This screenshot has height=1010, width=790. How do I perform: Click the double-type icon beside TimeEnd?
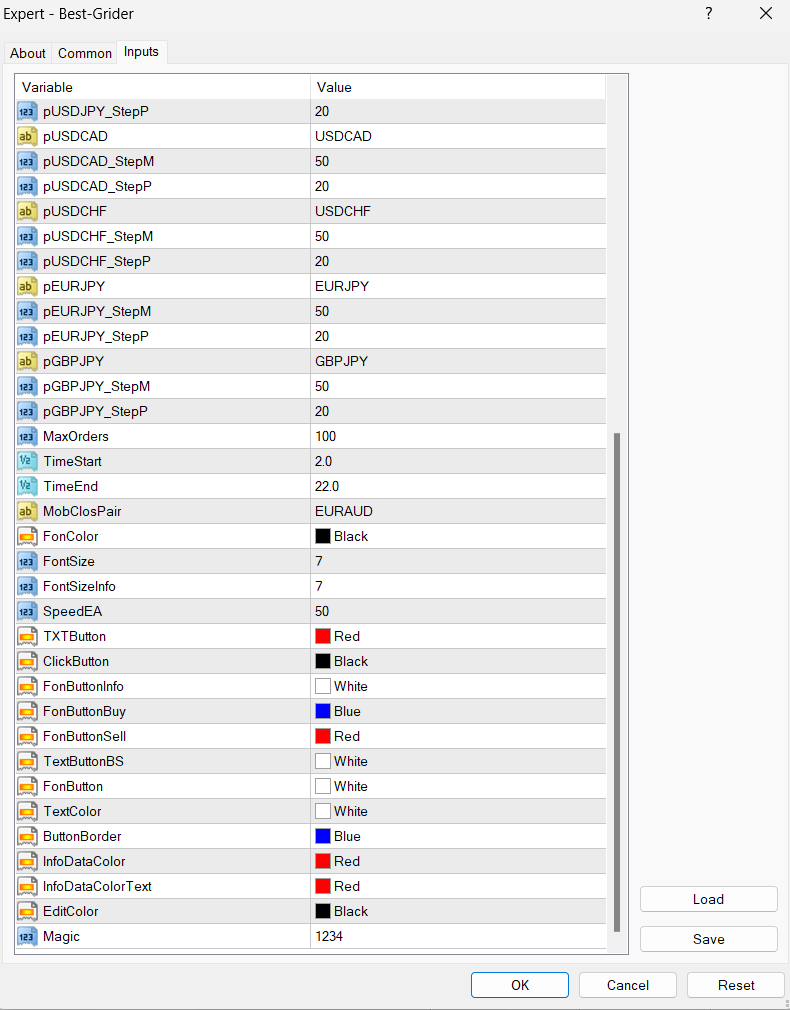pyautogui.click(x=28, y=486)
